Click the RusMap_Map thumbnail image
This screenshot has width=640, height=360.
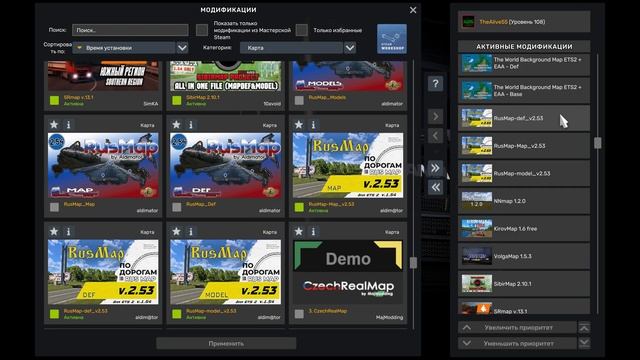103,165
